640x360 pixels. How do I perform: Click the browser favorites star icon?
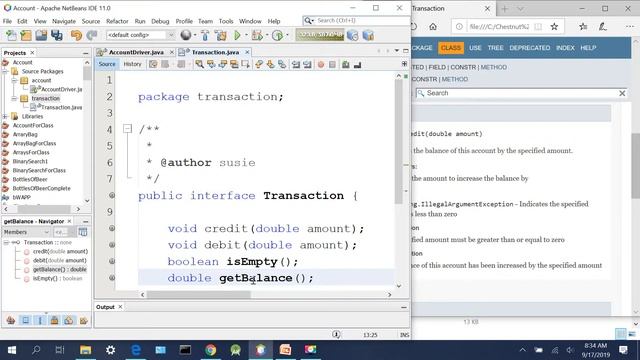(554, 27)
